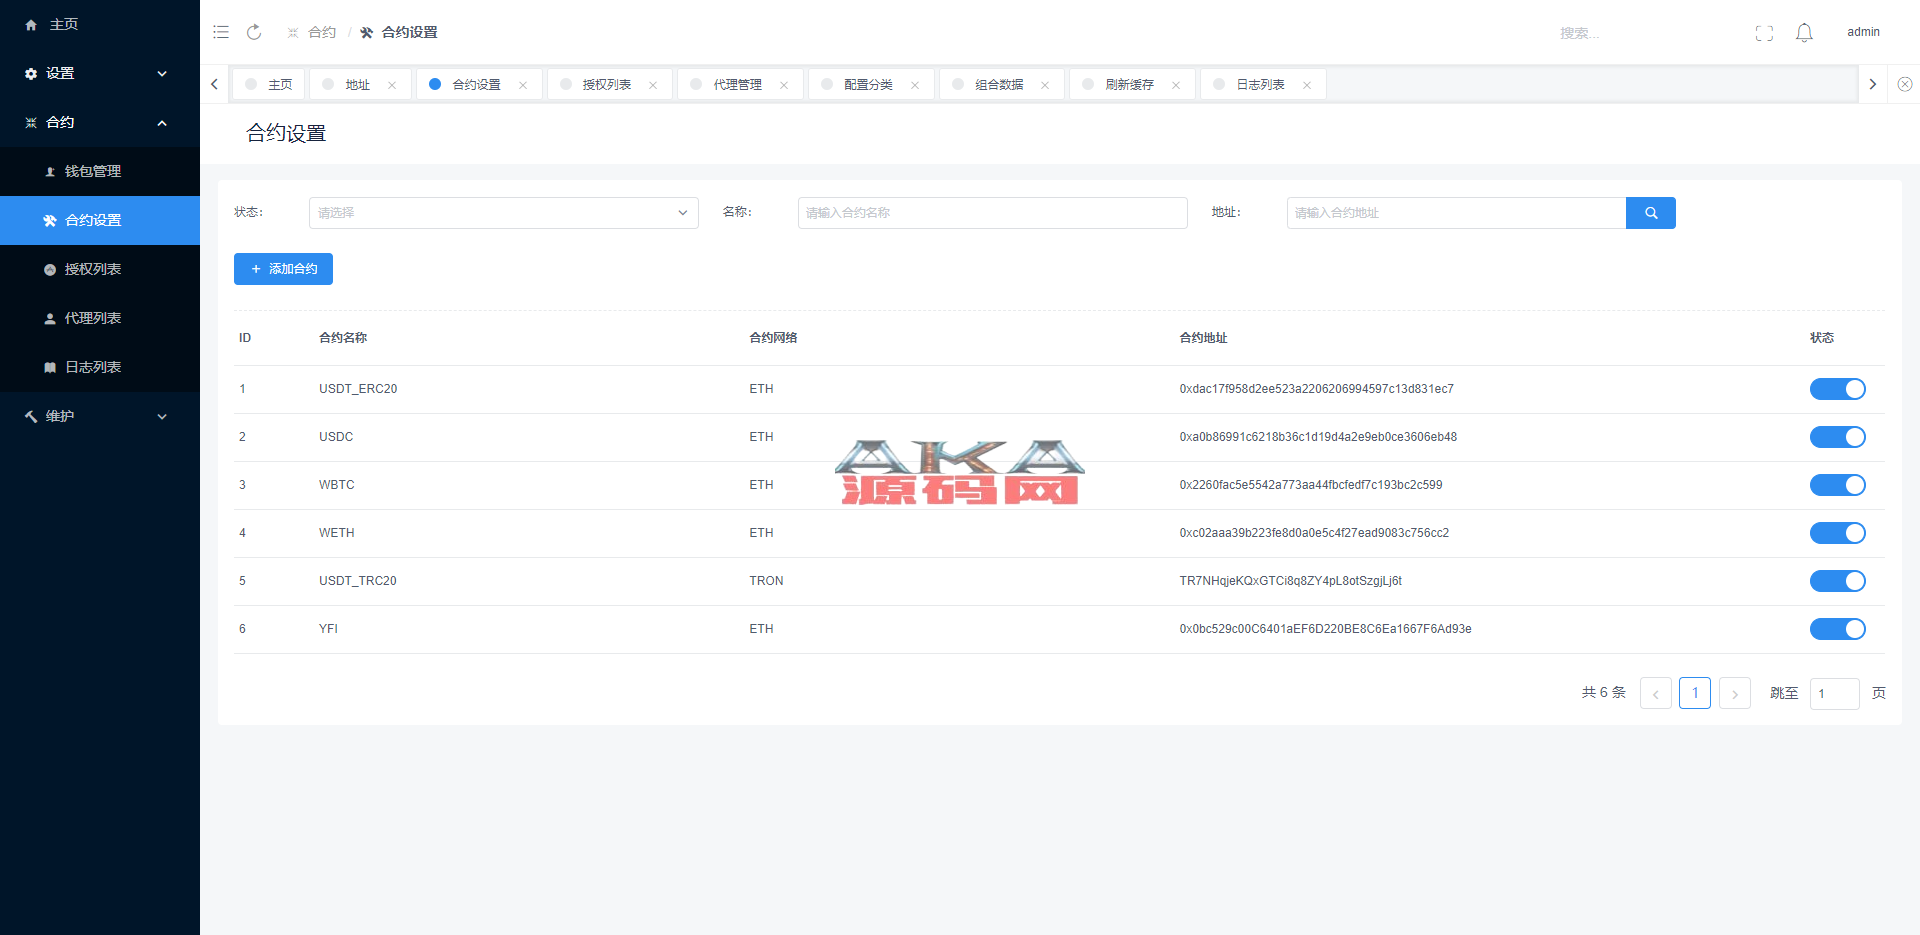Focus the 合约地址 input field
The image size is (1920, 935).
(1455, 213)
